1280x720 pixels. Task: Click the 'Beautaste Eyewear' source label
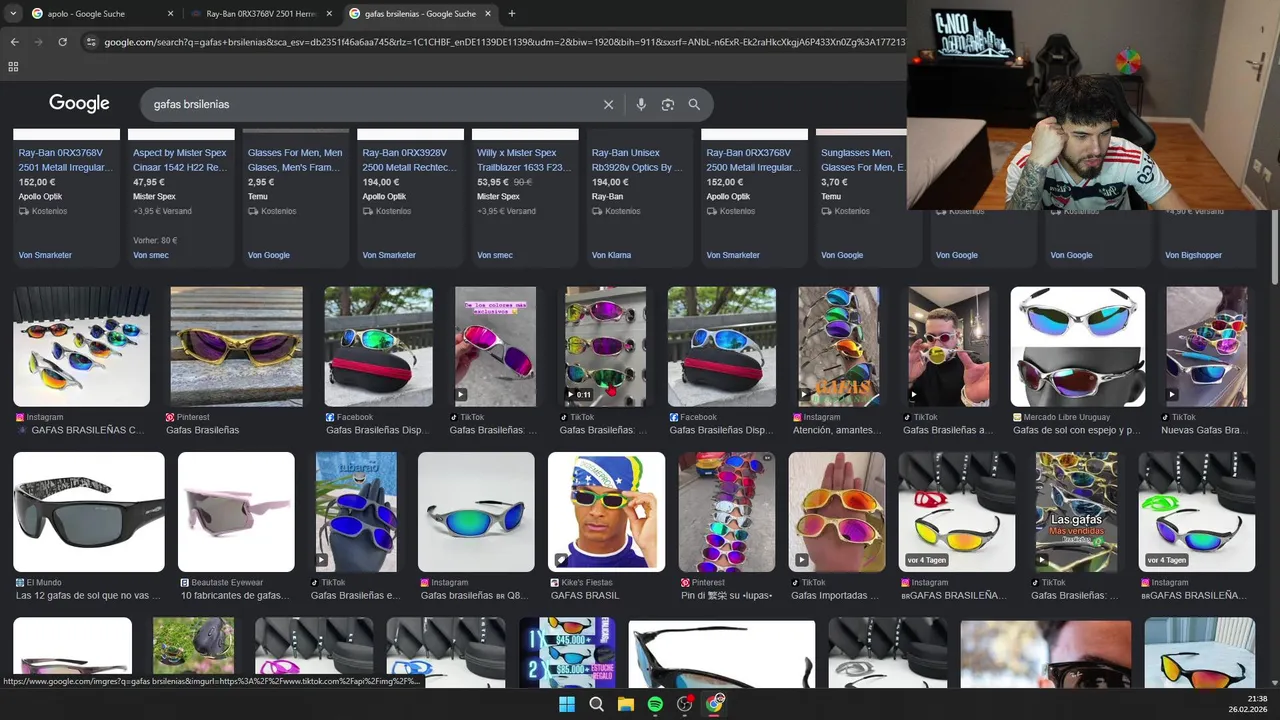[227, 582]
